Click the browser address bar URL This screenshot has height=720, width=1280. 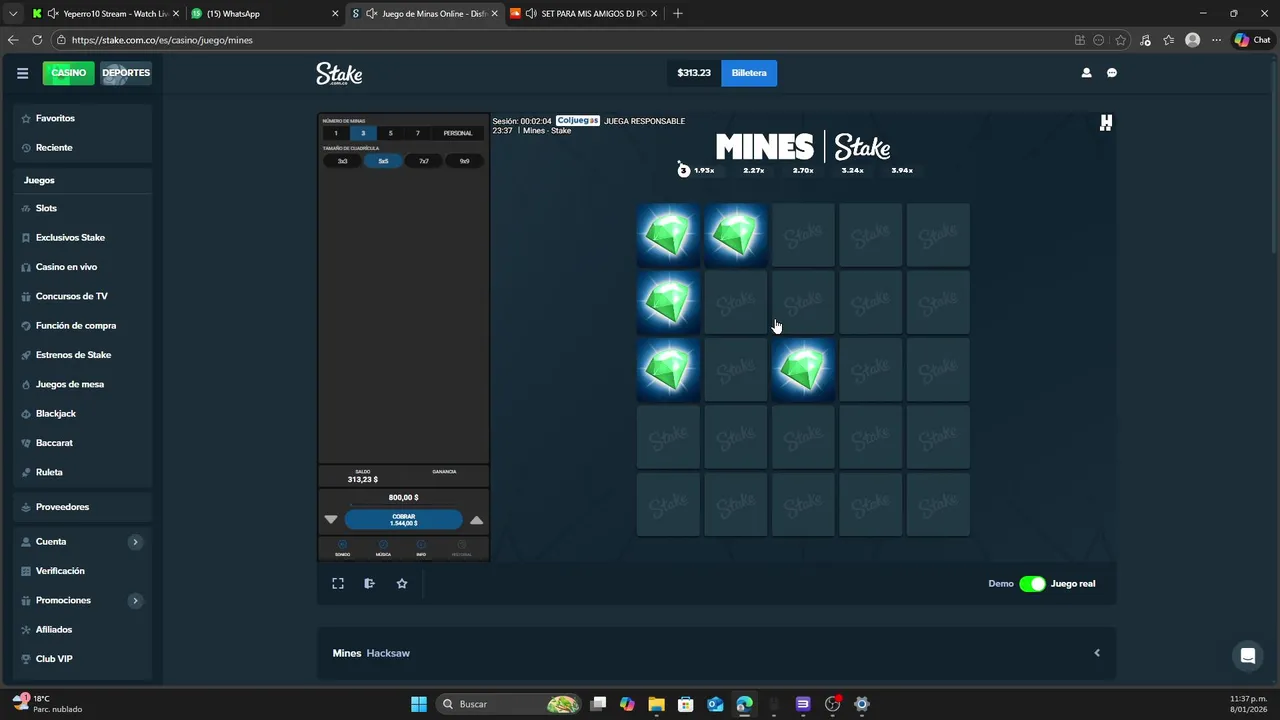click(x=162, y=40)
